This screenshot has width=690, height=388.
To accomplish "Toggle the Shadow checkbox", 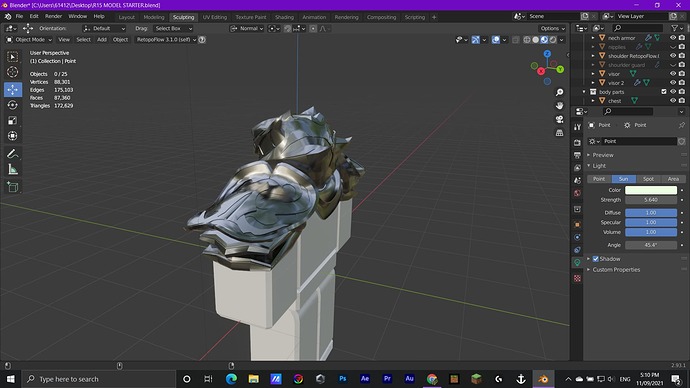I will pyautogui.click(x=595, y=259).
